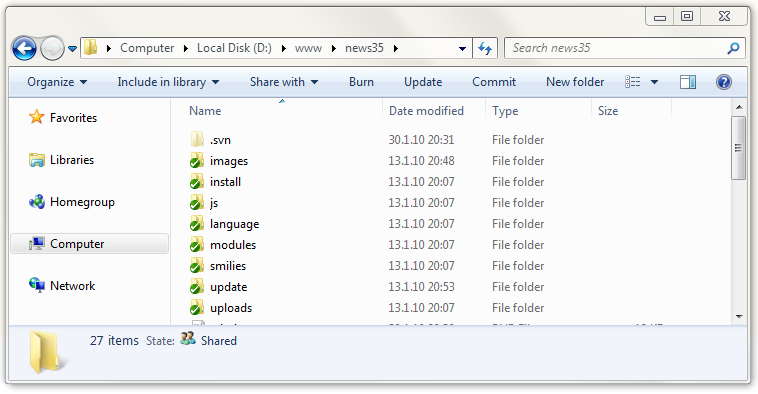Click Commit in the toolbar

pyautogui.click(x=494, y=82)
